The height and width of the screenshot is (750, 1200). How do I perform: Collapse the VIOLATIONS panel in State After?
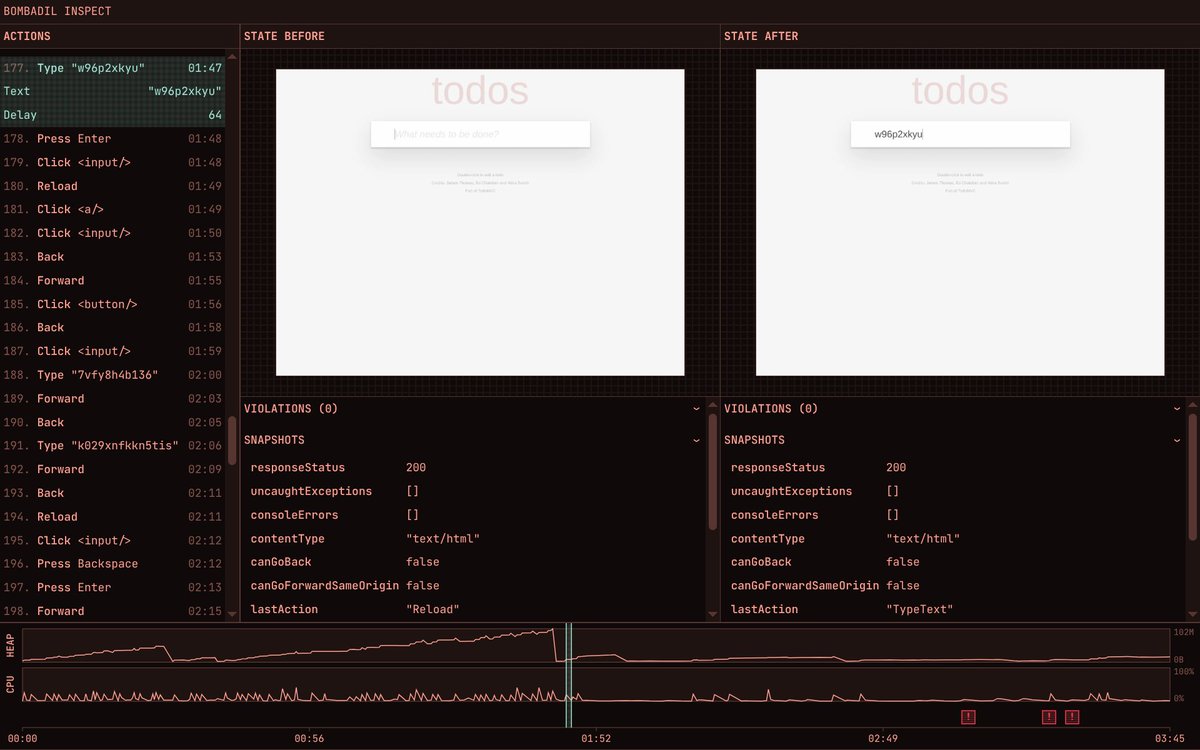click(x=1177, y=408)
